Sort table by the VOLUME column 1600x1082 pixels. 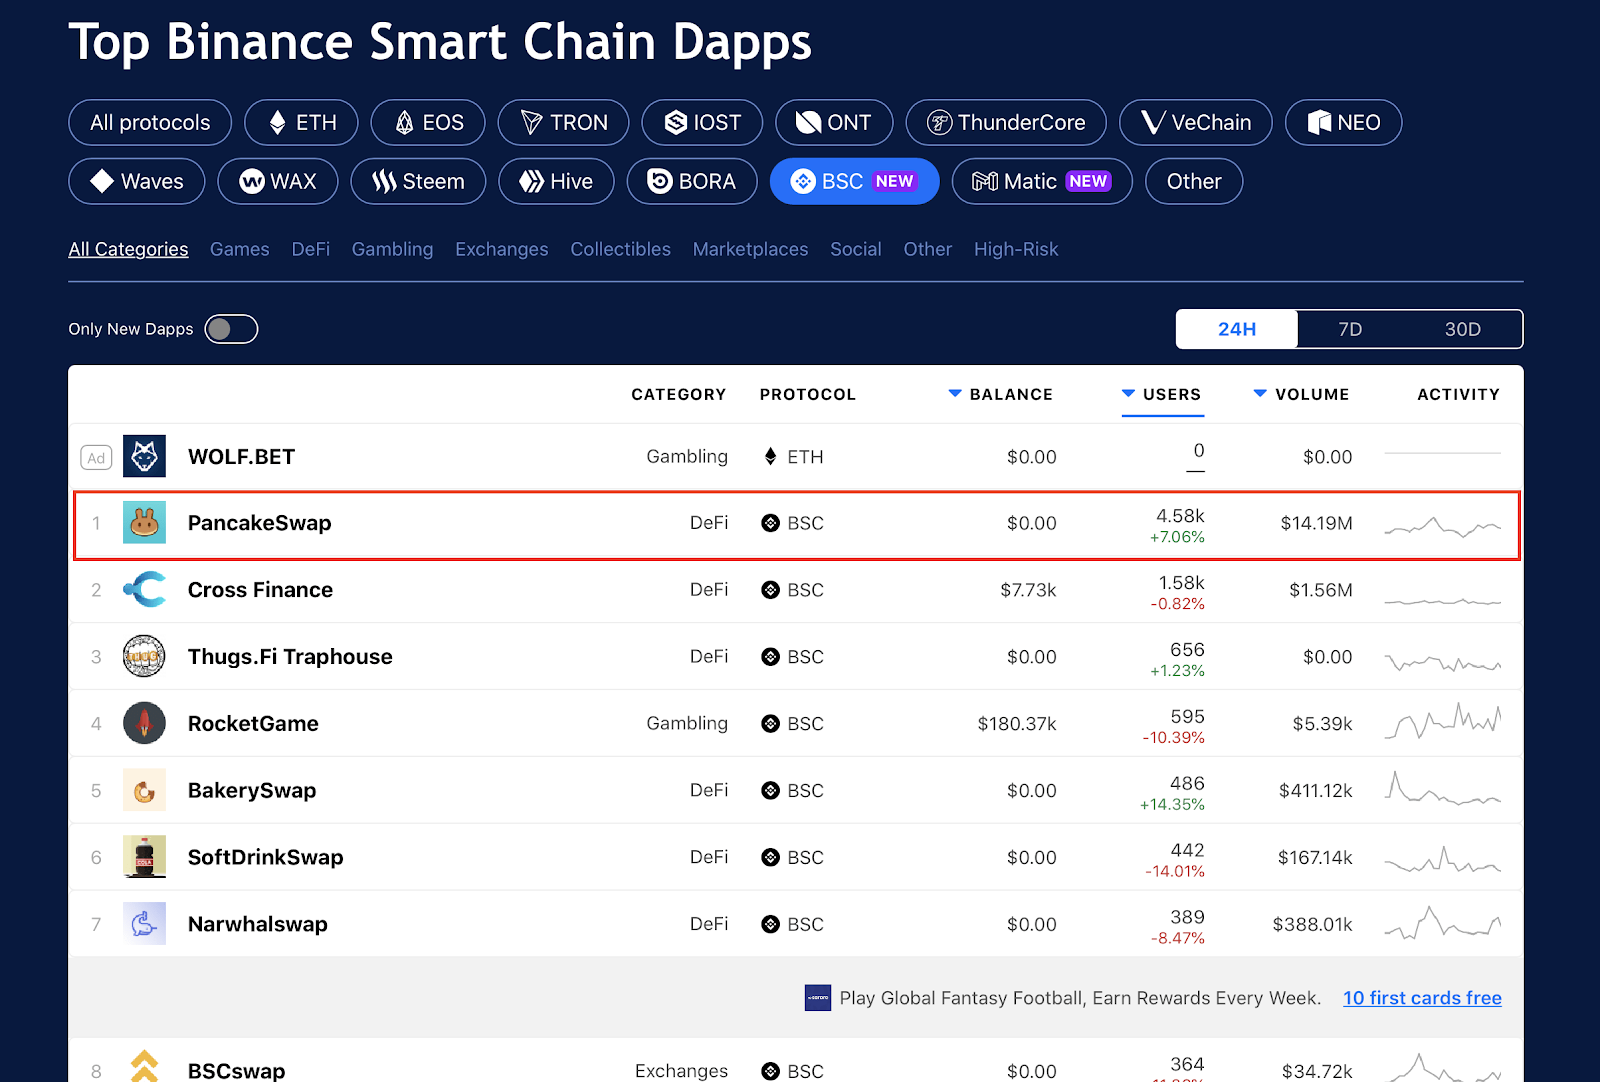coord(1301,394)
